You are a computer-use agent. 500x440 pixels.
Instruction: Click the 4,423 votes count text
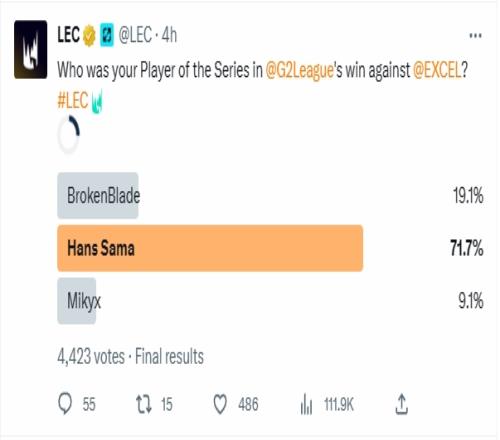(91, 356)
